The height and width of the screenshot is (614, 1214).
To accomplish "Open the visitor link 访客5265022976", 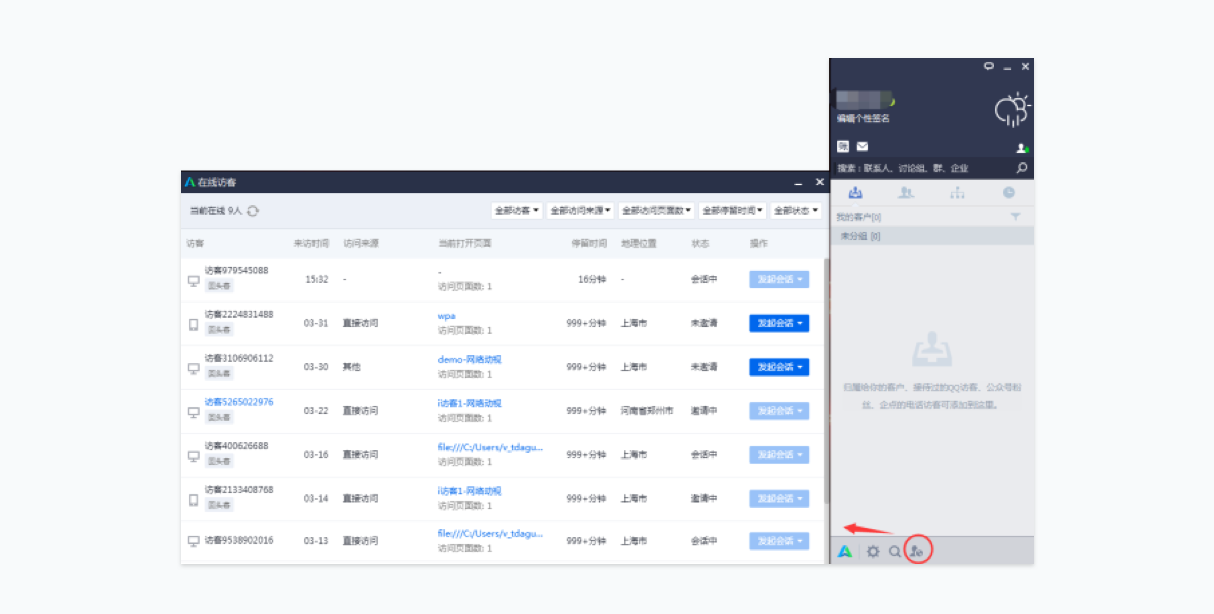I will click(239, 402).
